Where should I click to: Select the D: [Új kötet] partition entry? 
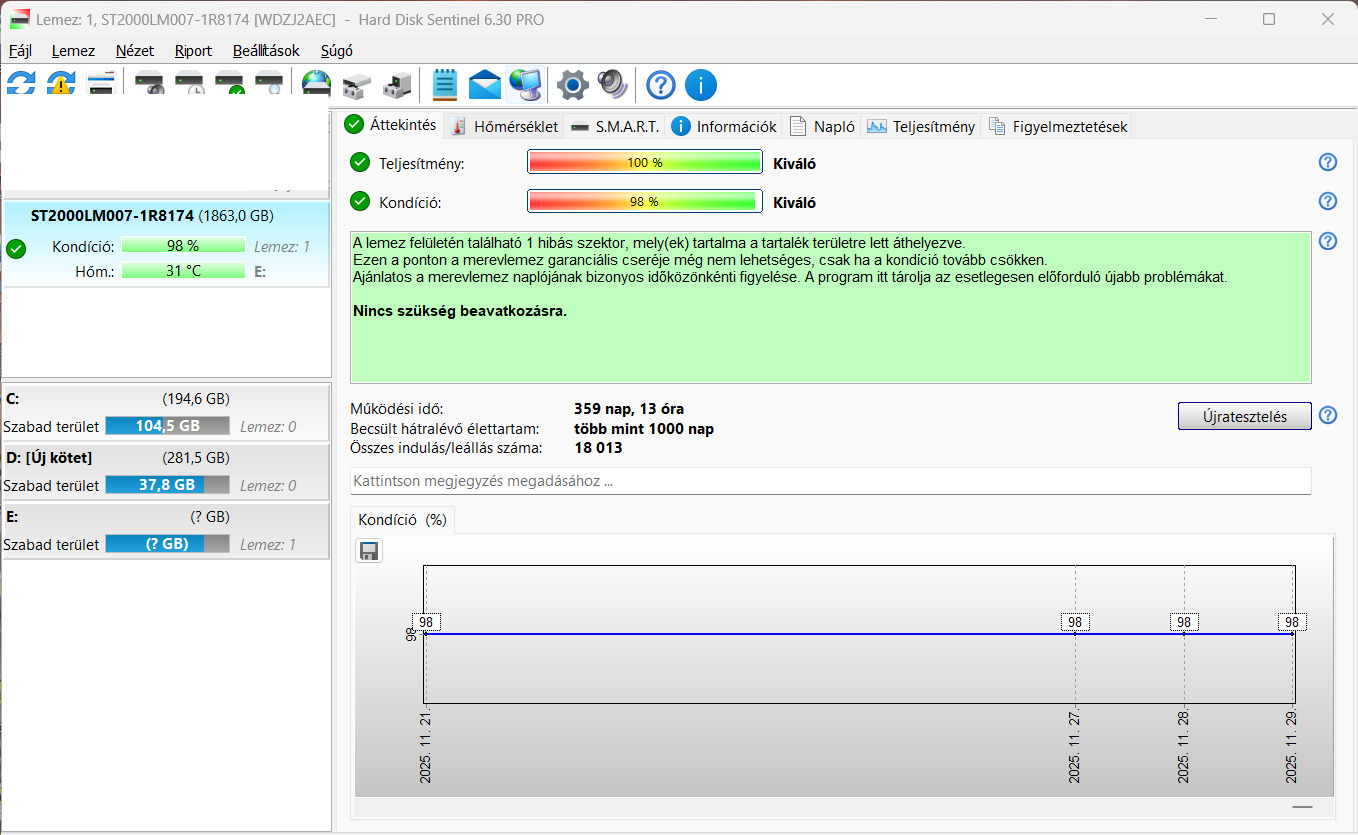[x=165, y=472]
